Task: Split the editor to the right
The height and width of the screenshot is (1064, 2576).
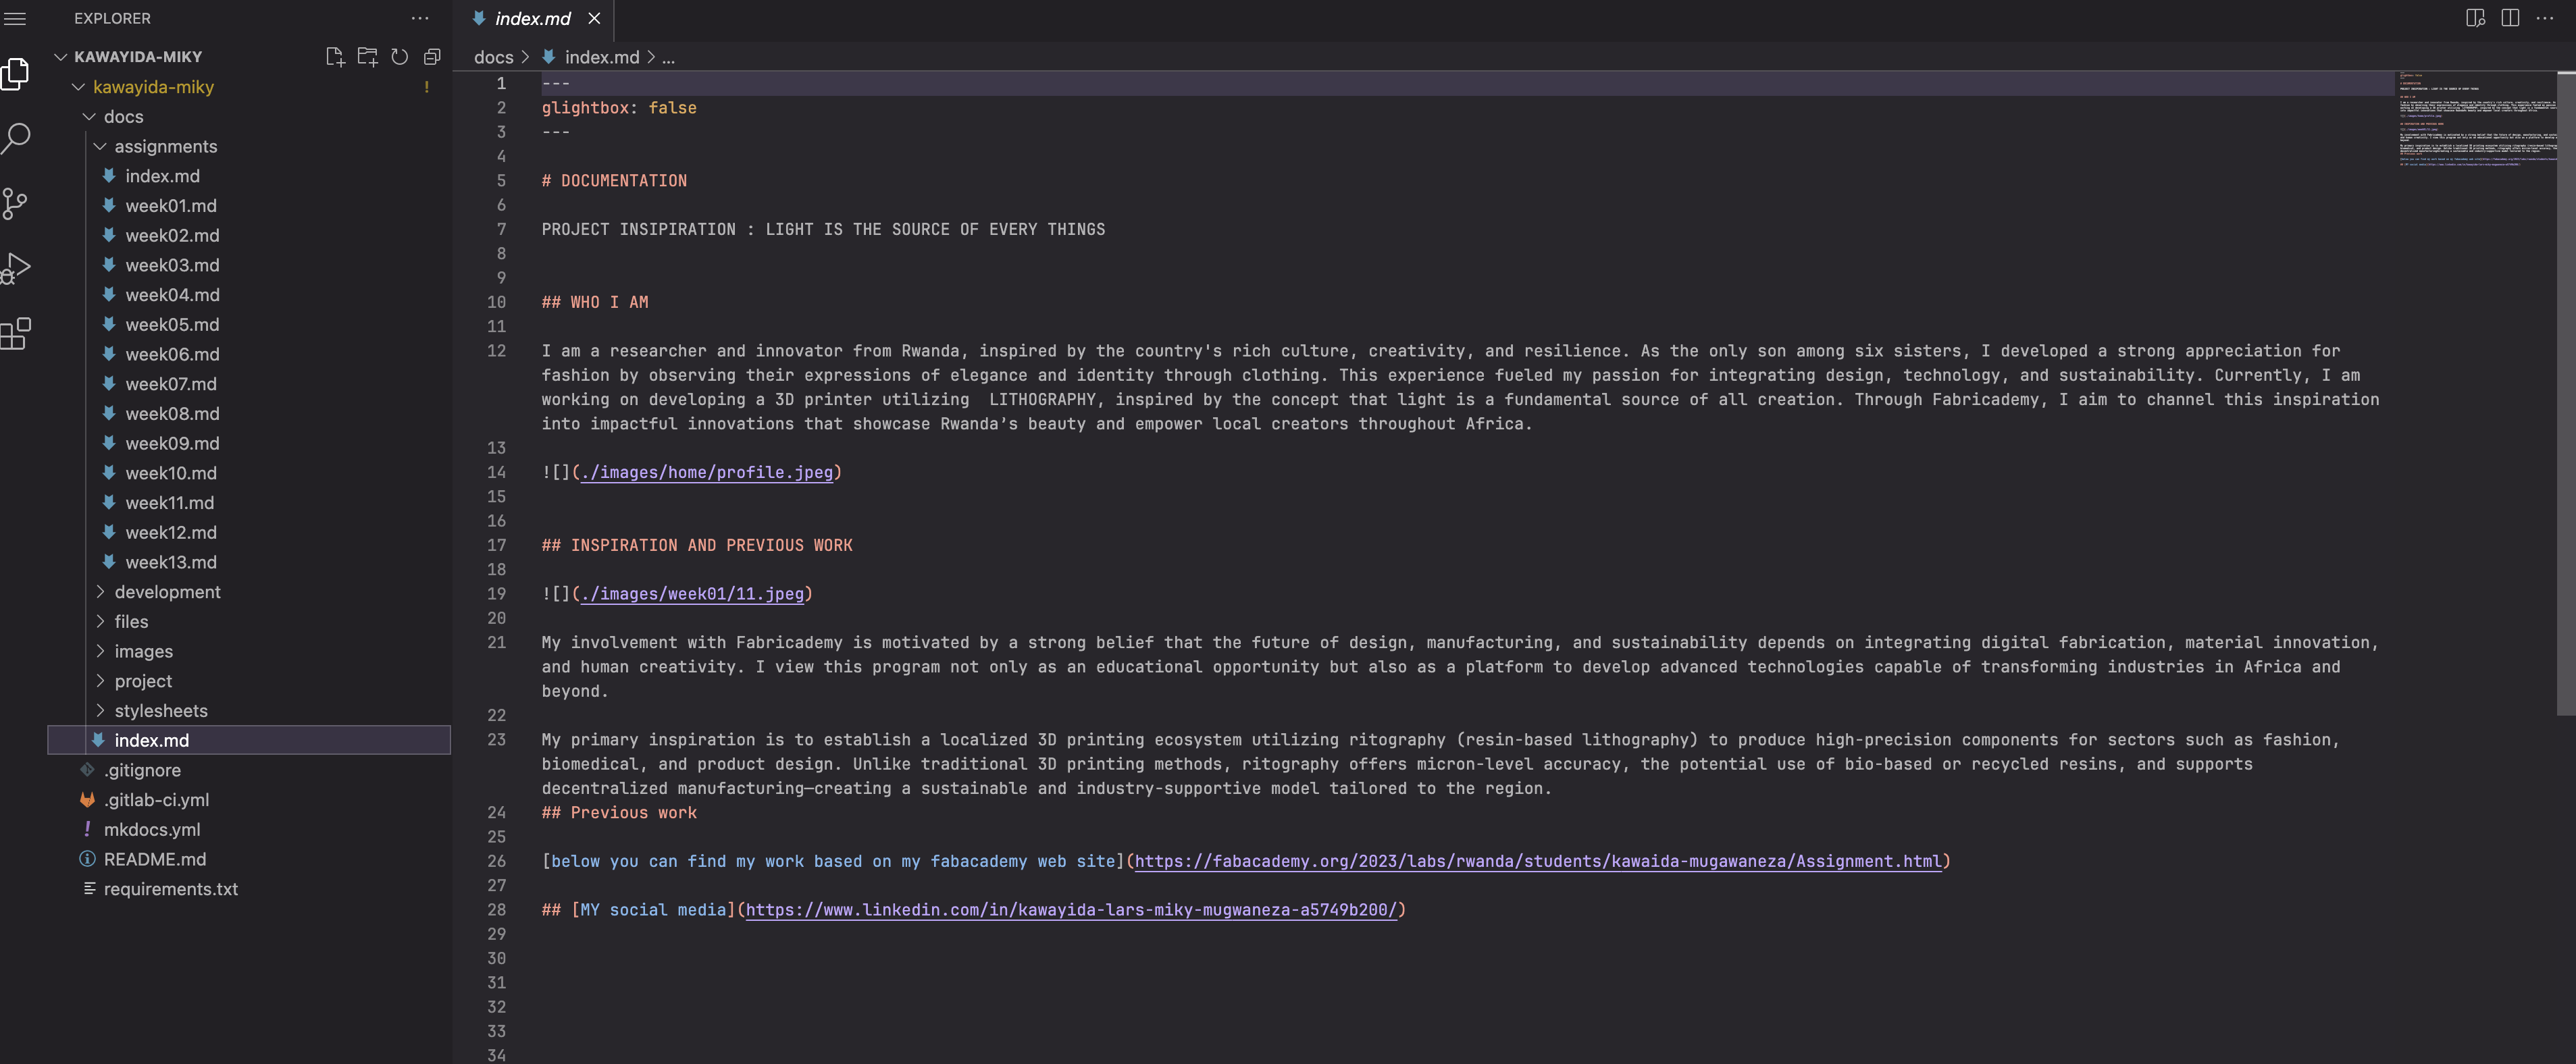Action: 2509,18
